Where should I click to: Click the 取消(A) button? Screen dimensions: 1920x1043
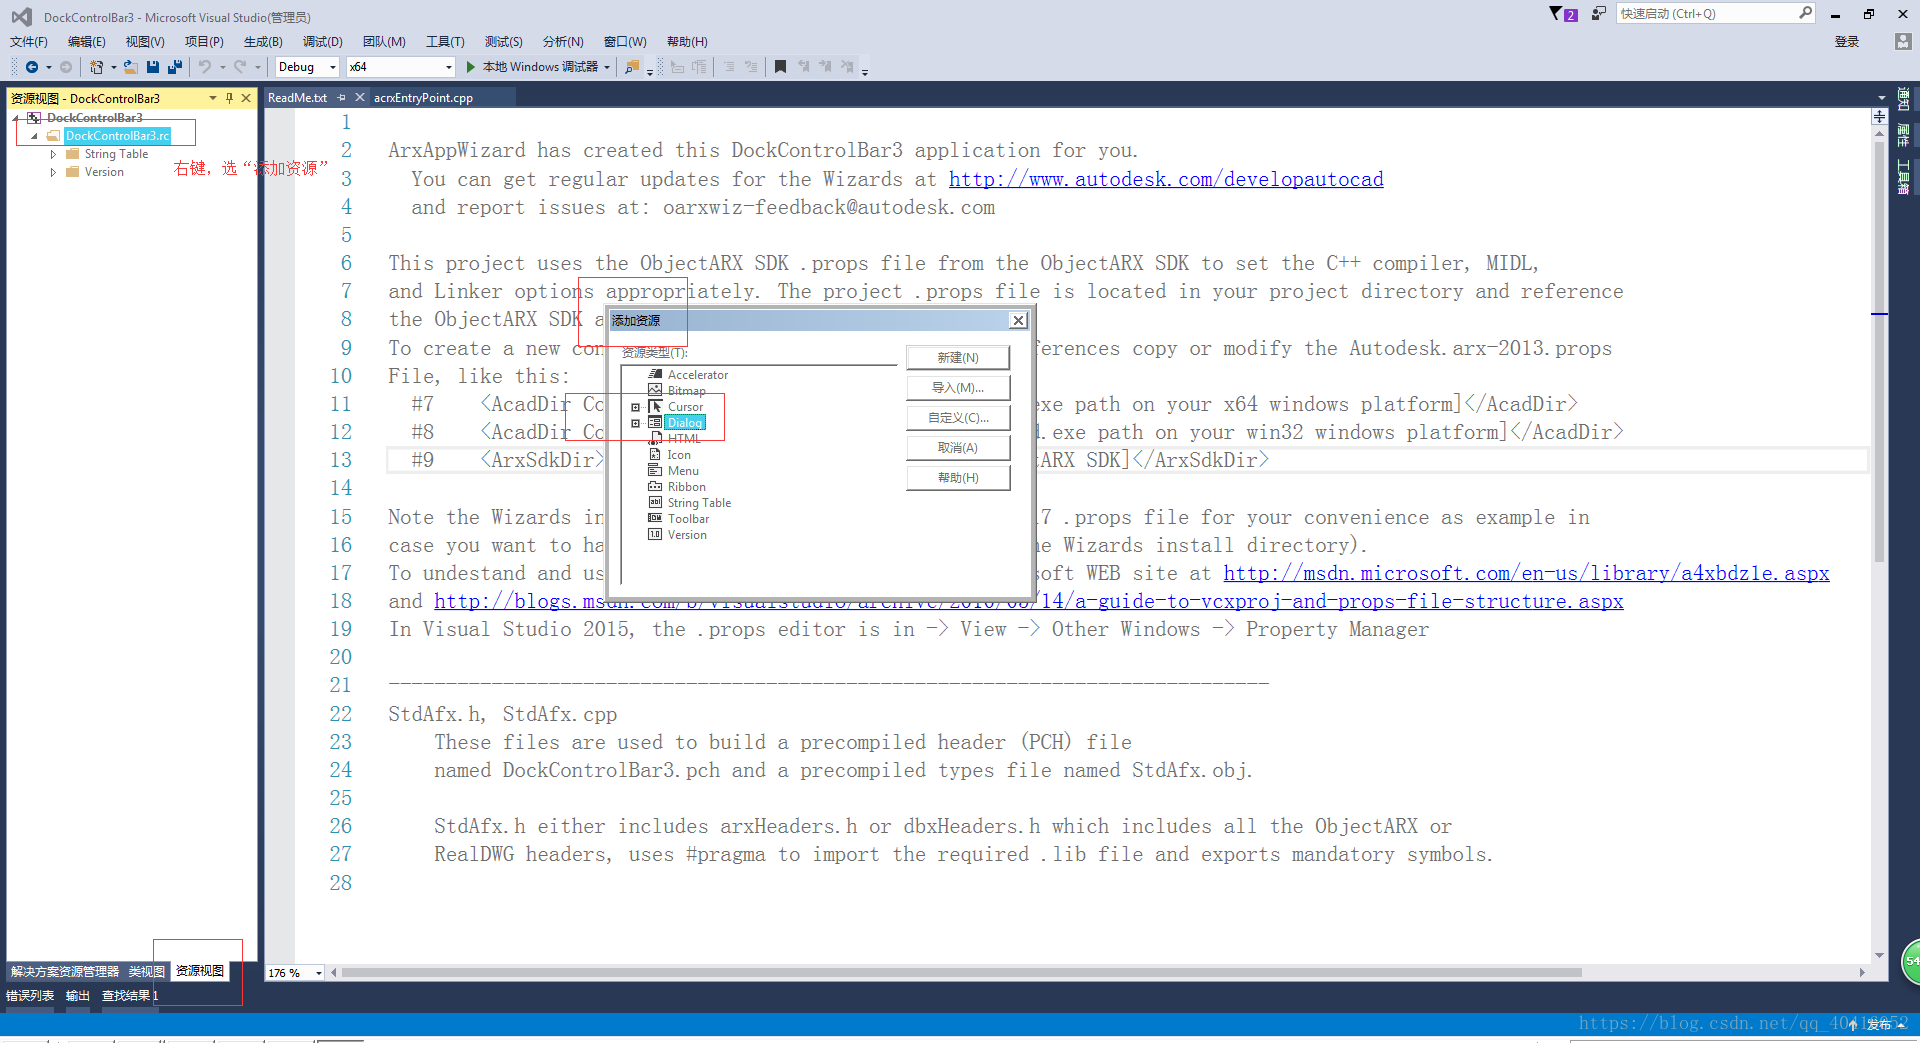958,447
